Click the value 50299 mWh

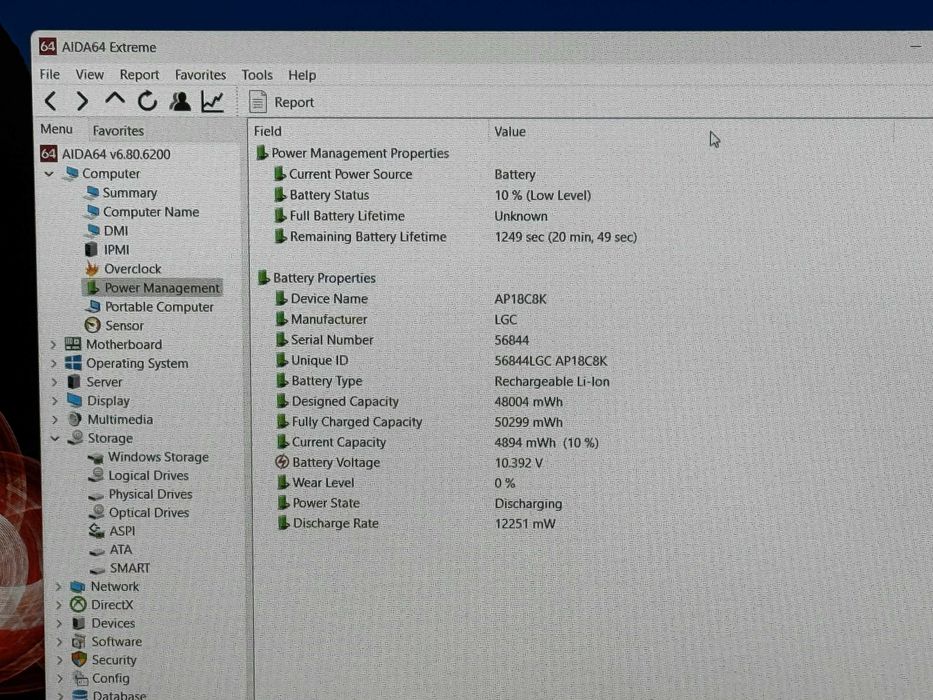click(528, 423)
